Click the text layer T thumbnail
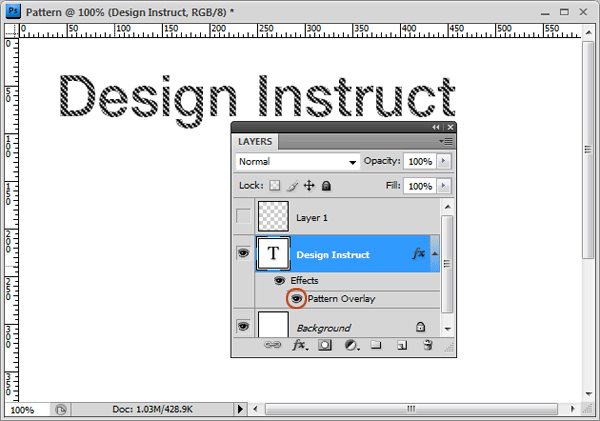 tap(273, 253)
